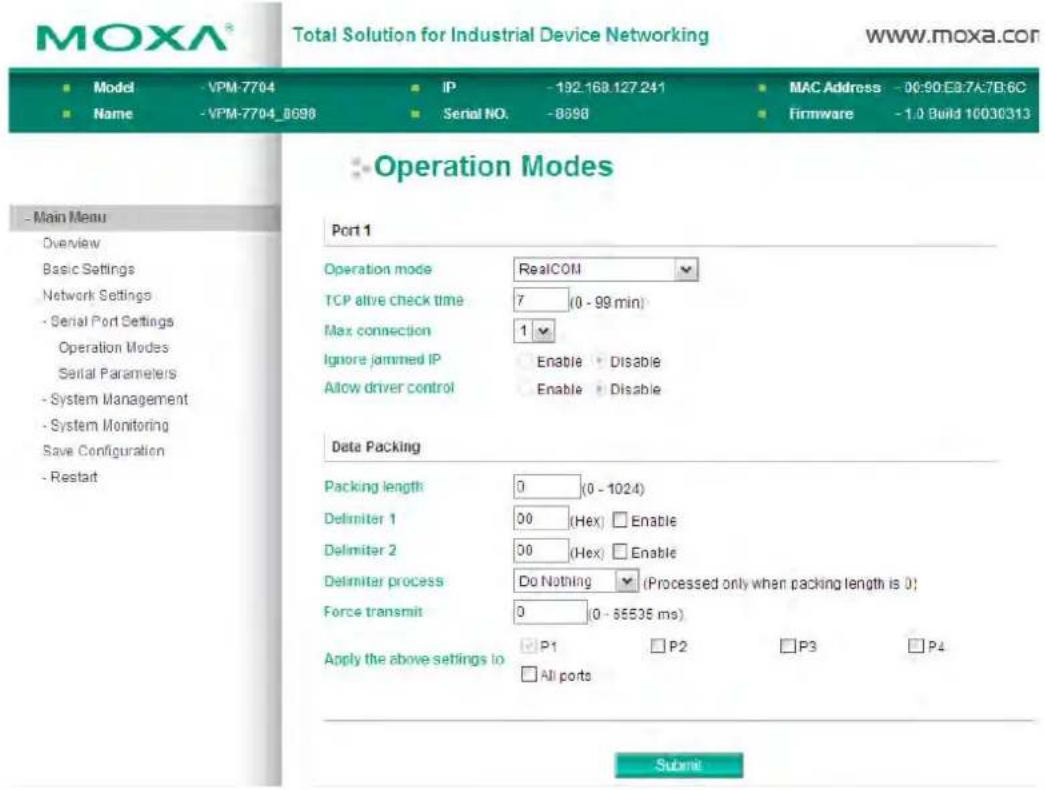The height and width of the screenshot is (790, 1045).
Task: Click the Delimiter 2 hex field
Action: pyautogui.click(x=540, y=551)
